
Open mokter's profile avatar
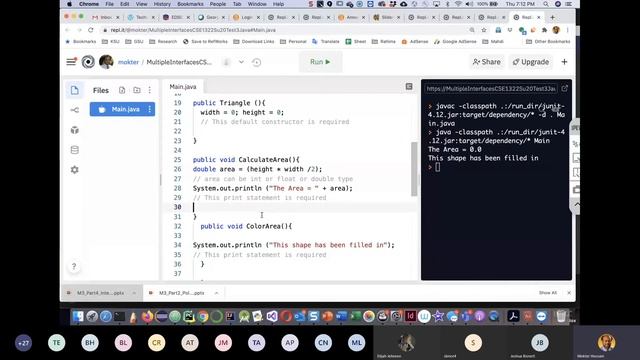click(106, 62)
